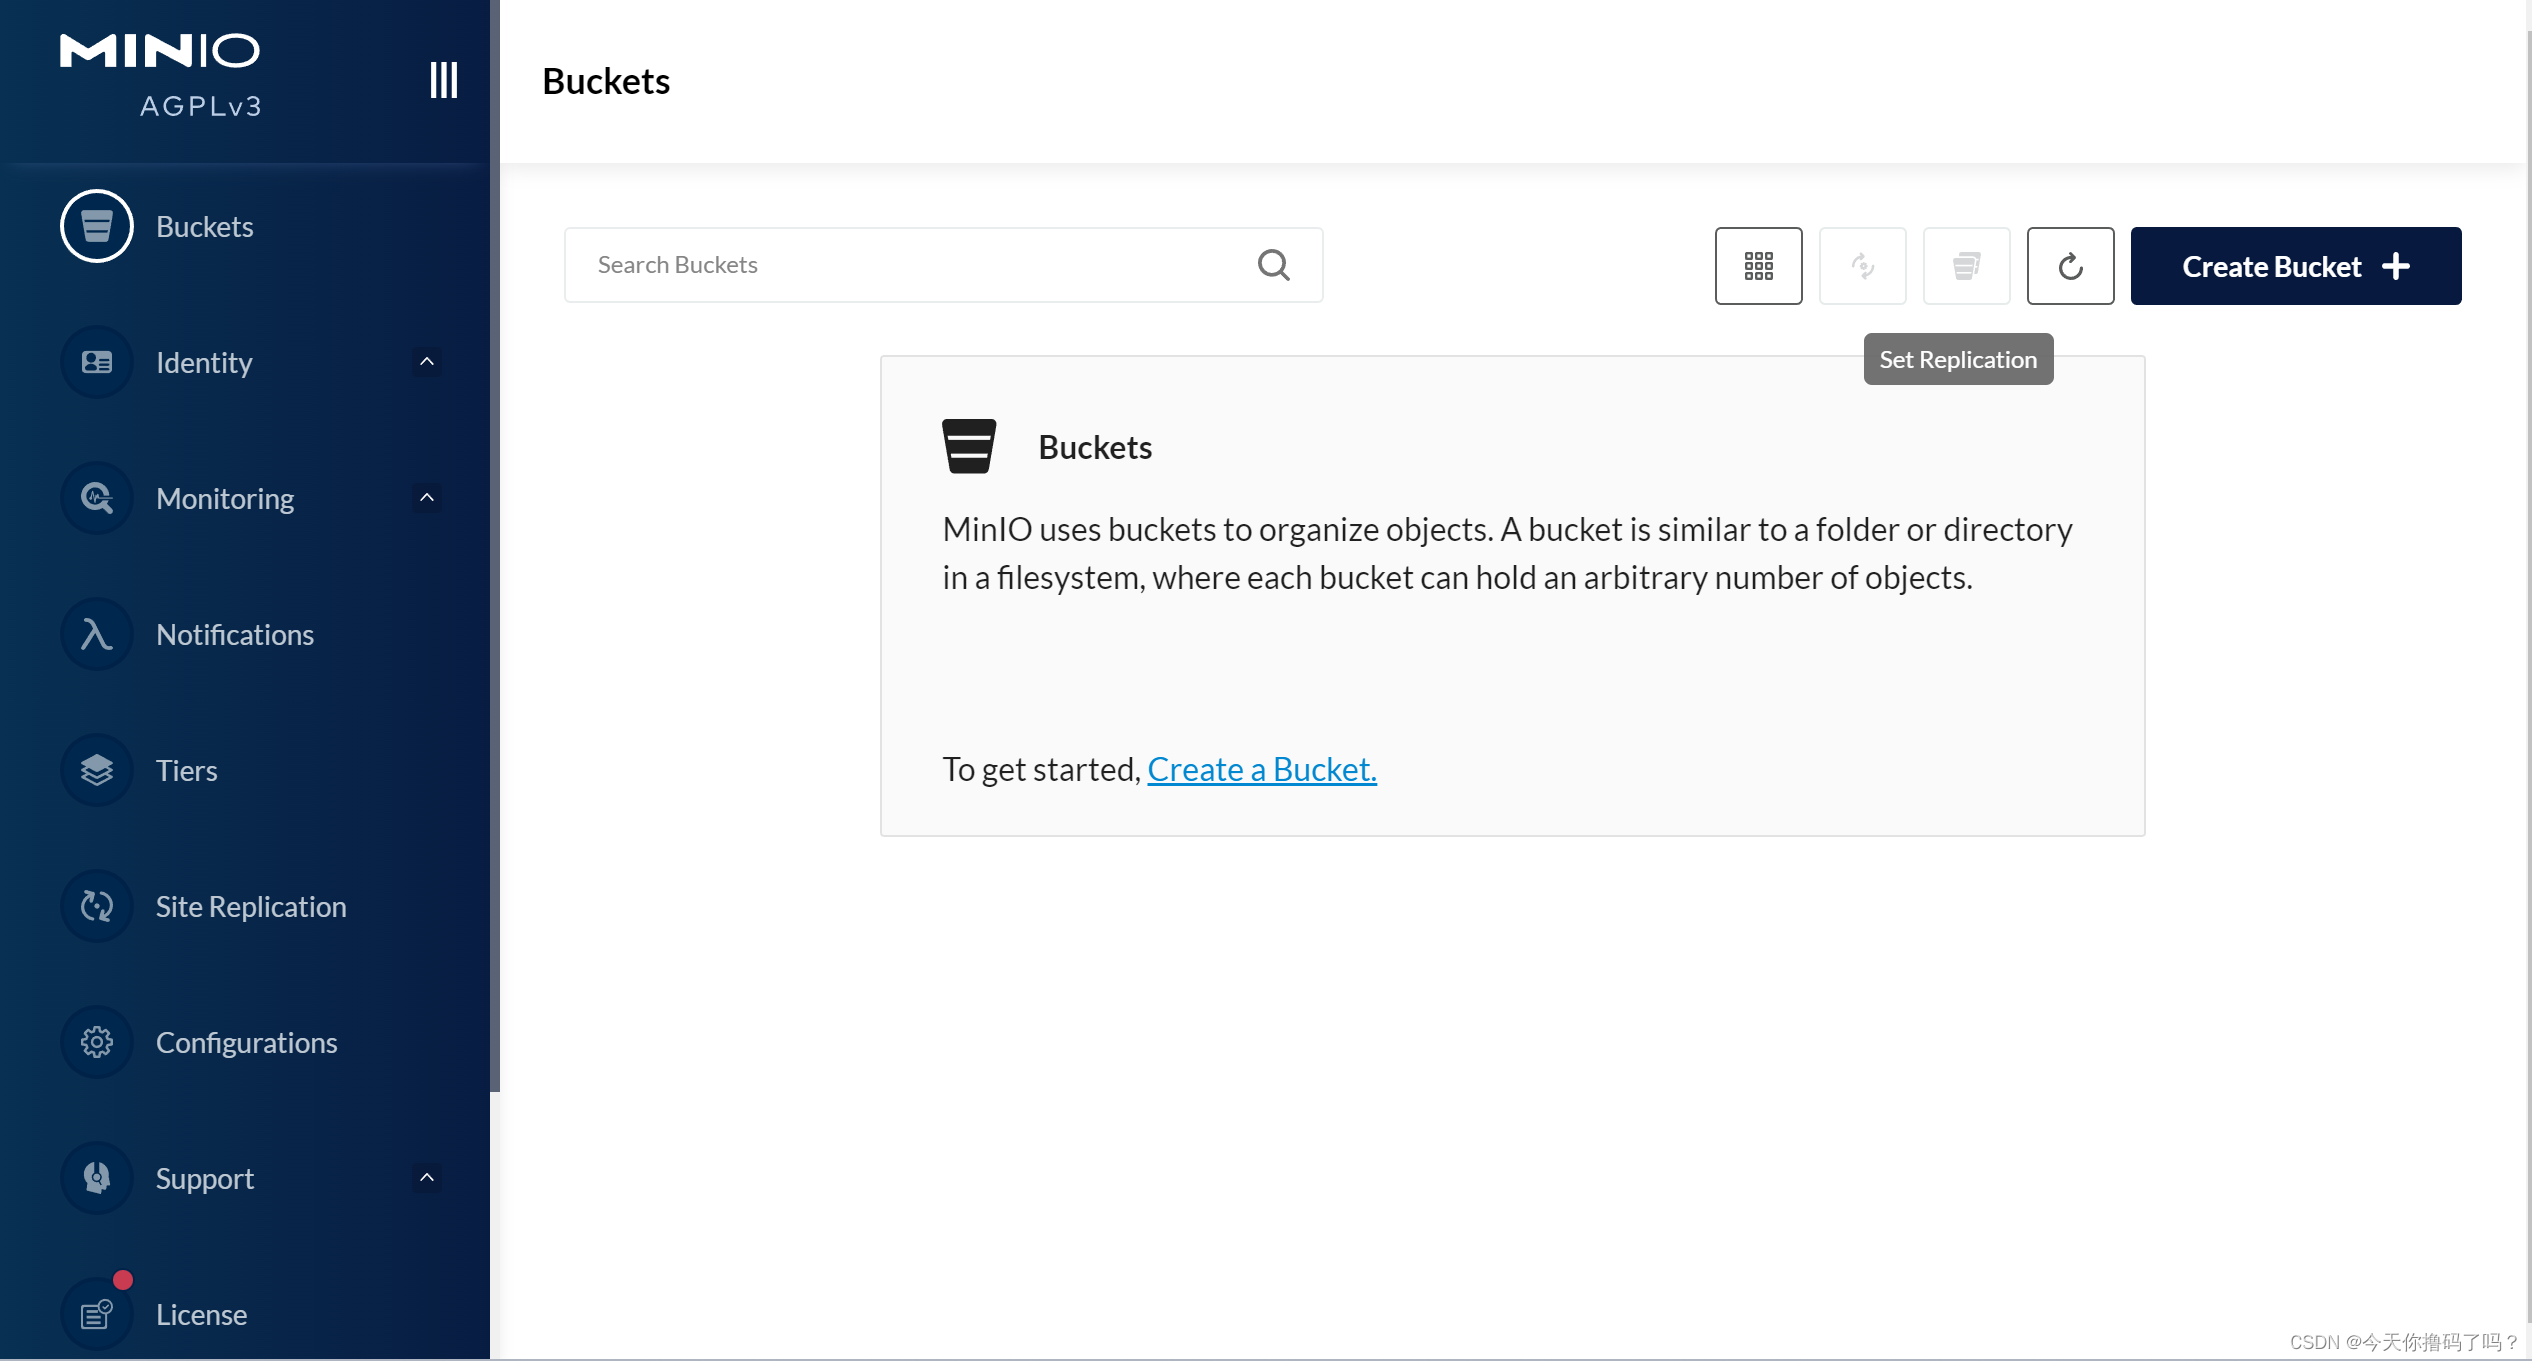Screen dimensions: 2532x1361
Task: Expand the Support submenu chevron
Action: (x=427, y=1178)
